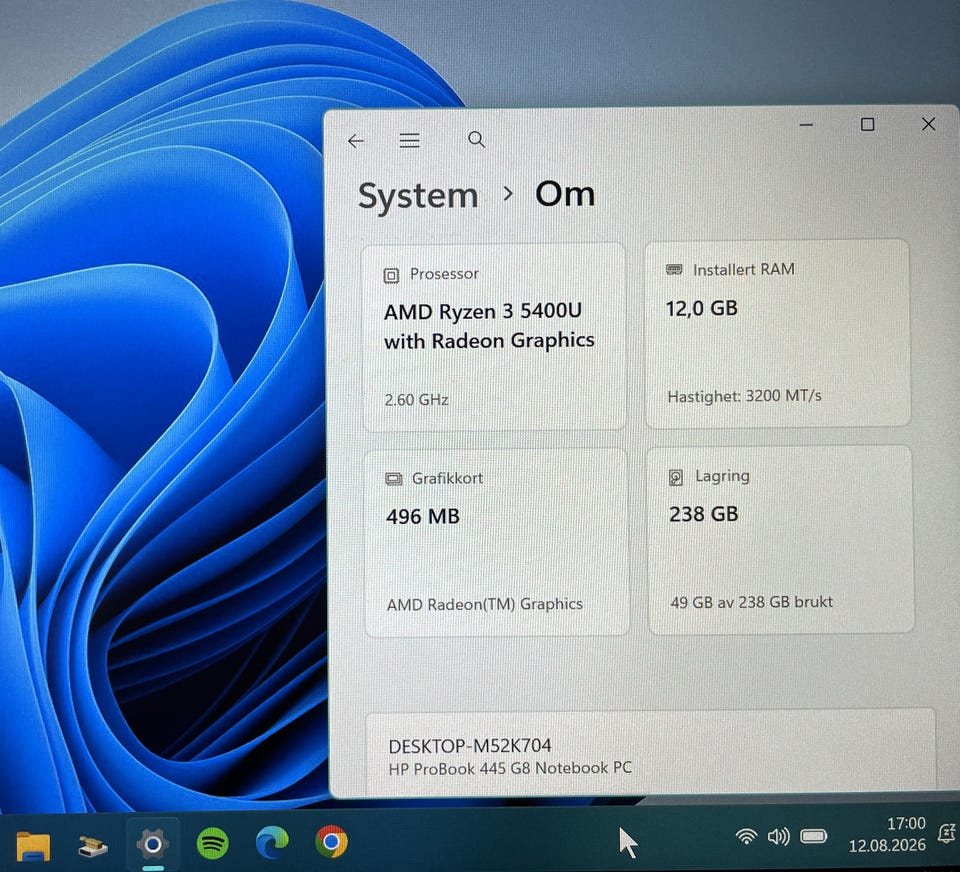Open the notification bell in the tray
960x872 pixels.
pos(947,833)
